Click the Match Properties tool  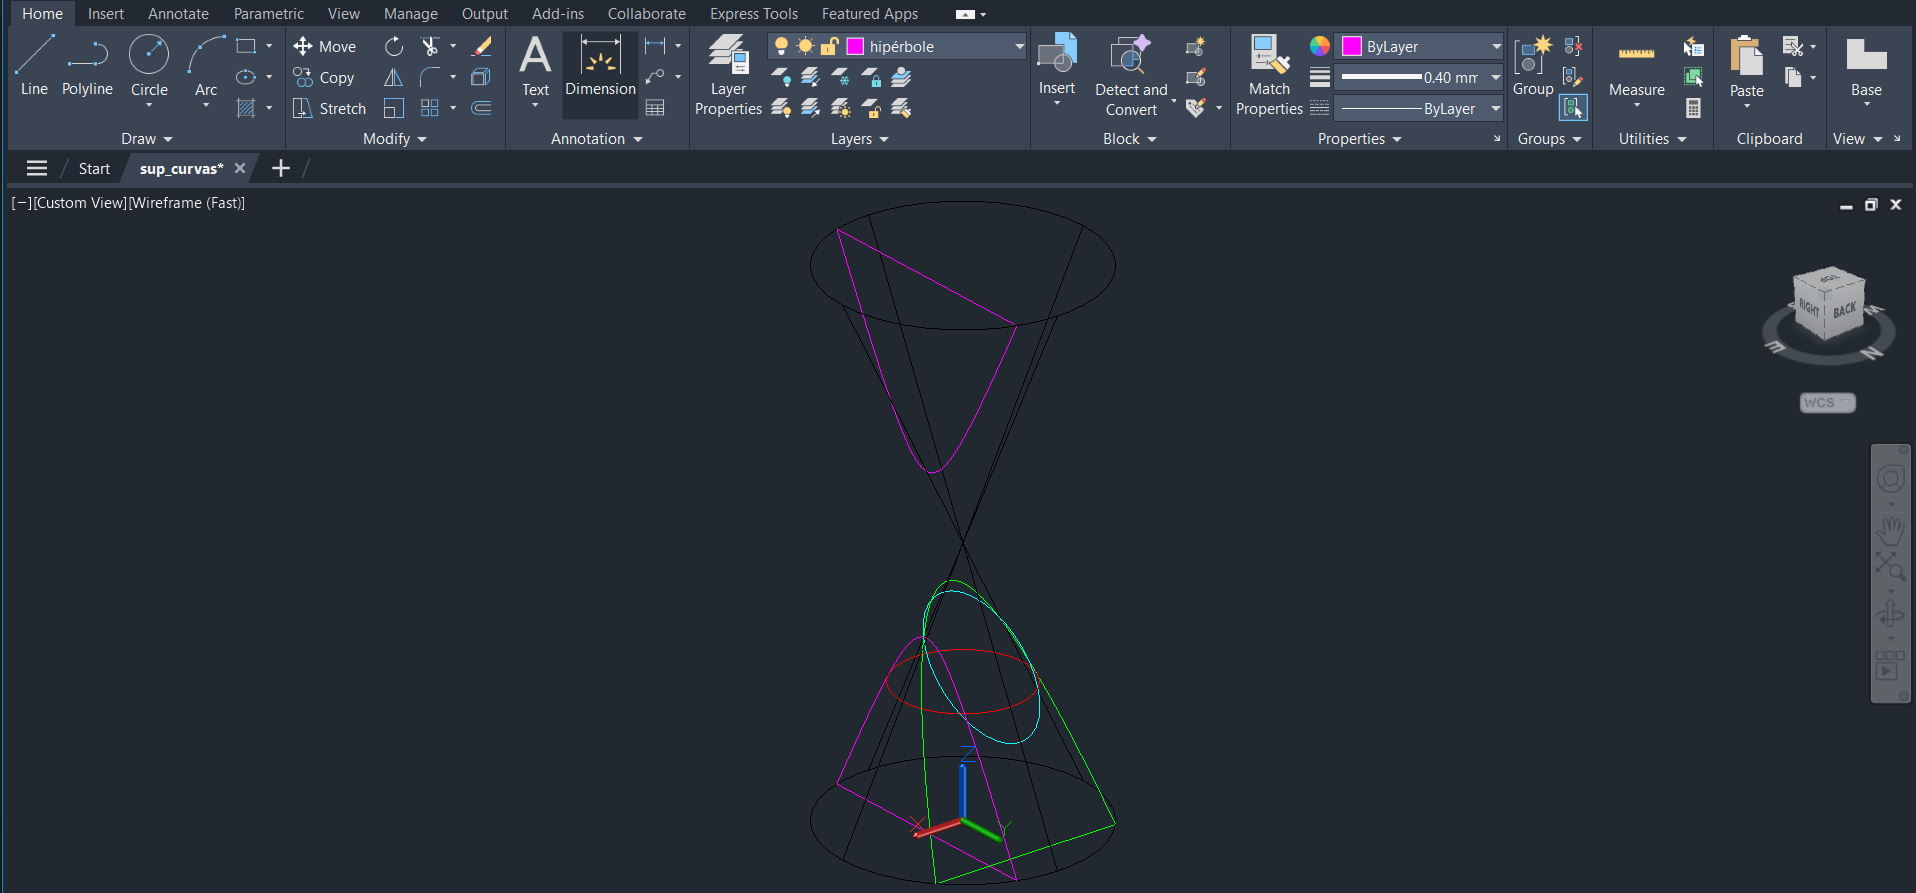1269,75
